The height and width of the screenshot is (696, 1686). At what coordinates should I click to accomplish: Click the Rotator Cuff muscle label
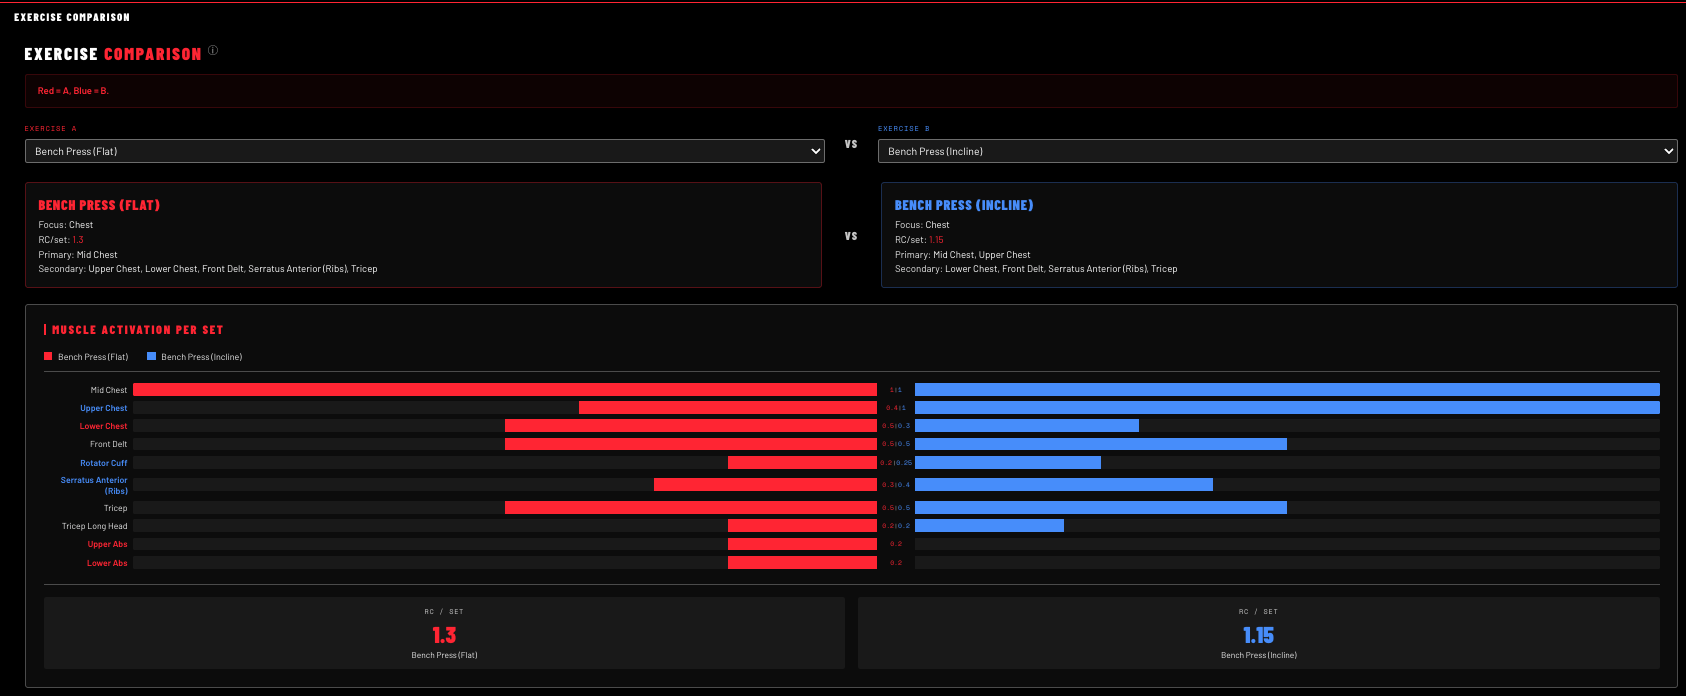point(104,463)
